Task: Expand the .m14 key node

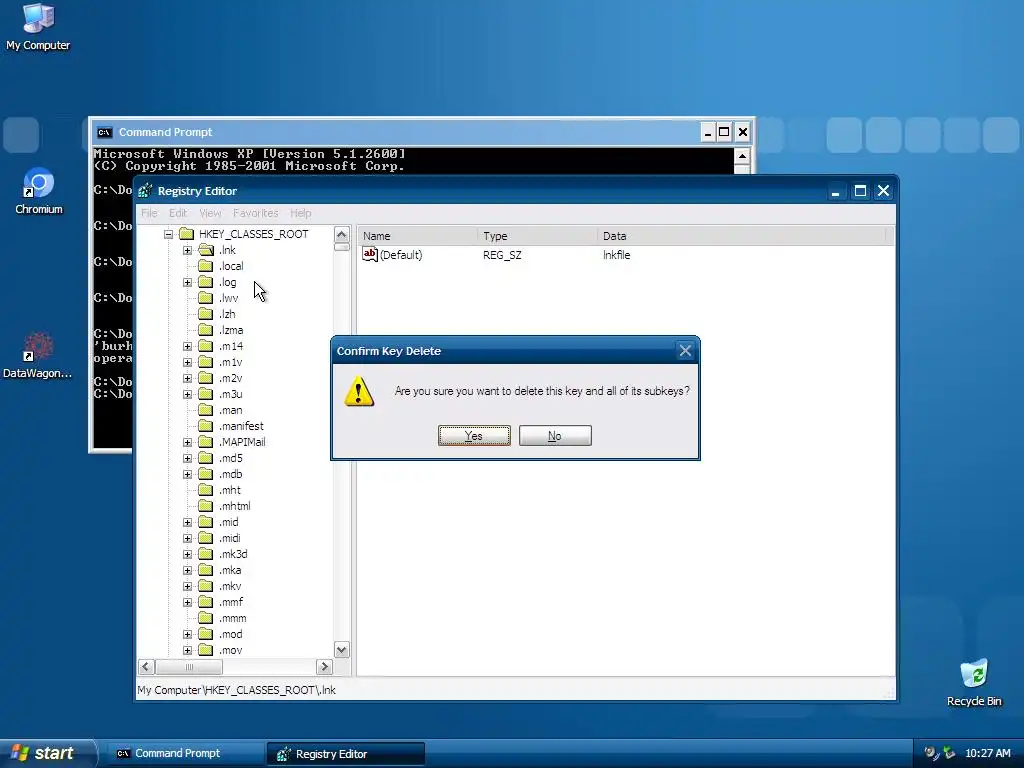Action: (x=187, y=346)
